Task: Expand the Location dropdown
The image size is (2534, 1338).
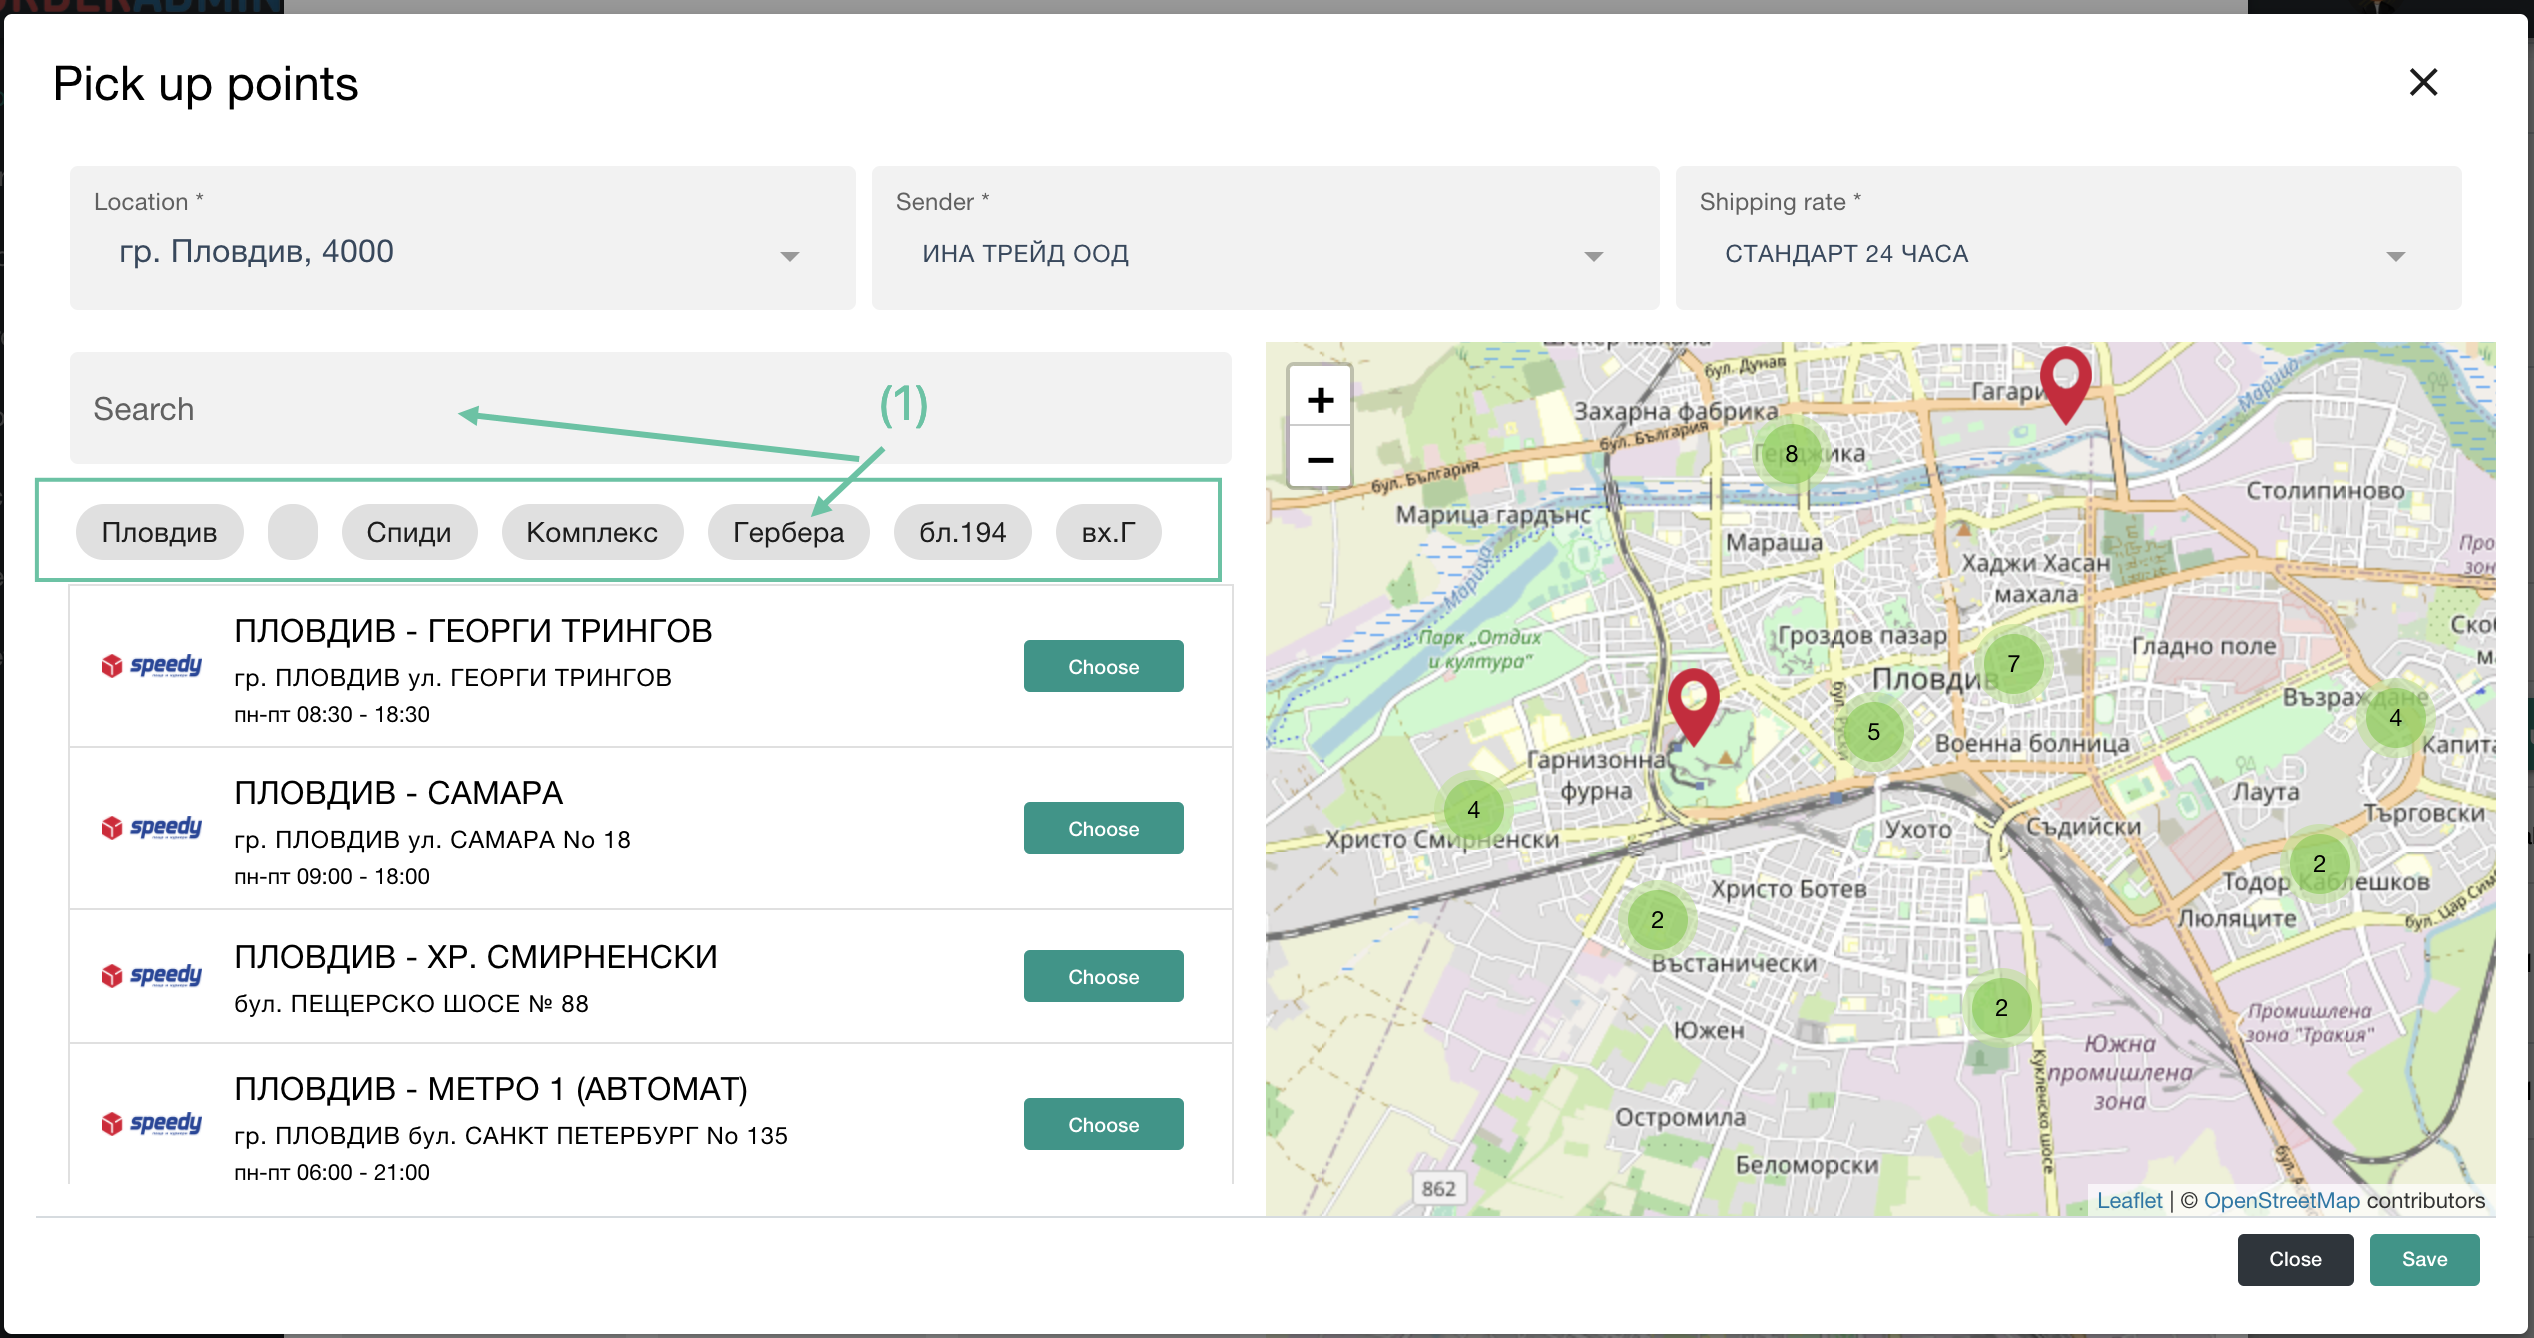Action: (789, 256)
